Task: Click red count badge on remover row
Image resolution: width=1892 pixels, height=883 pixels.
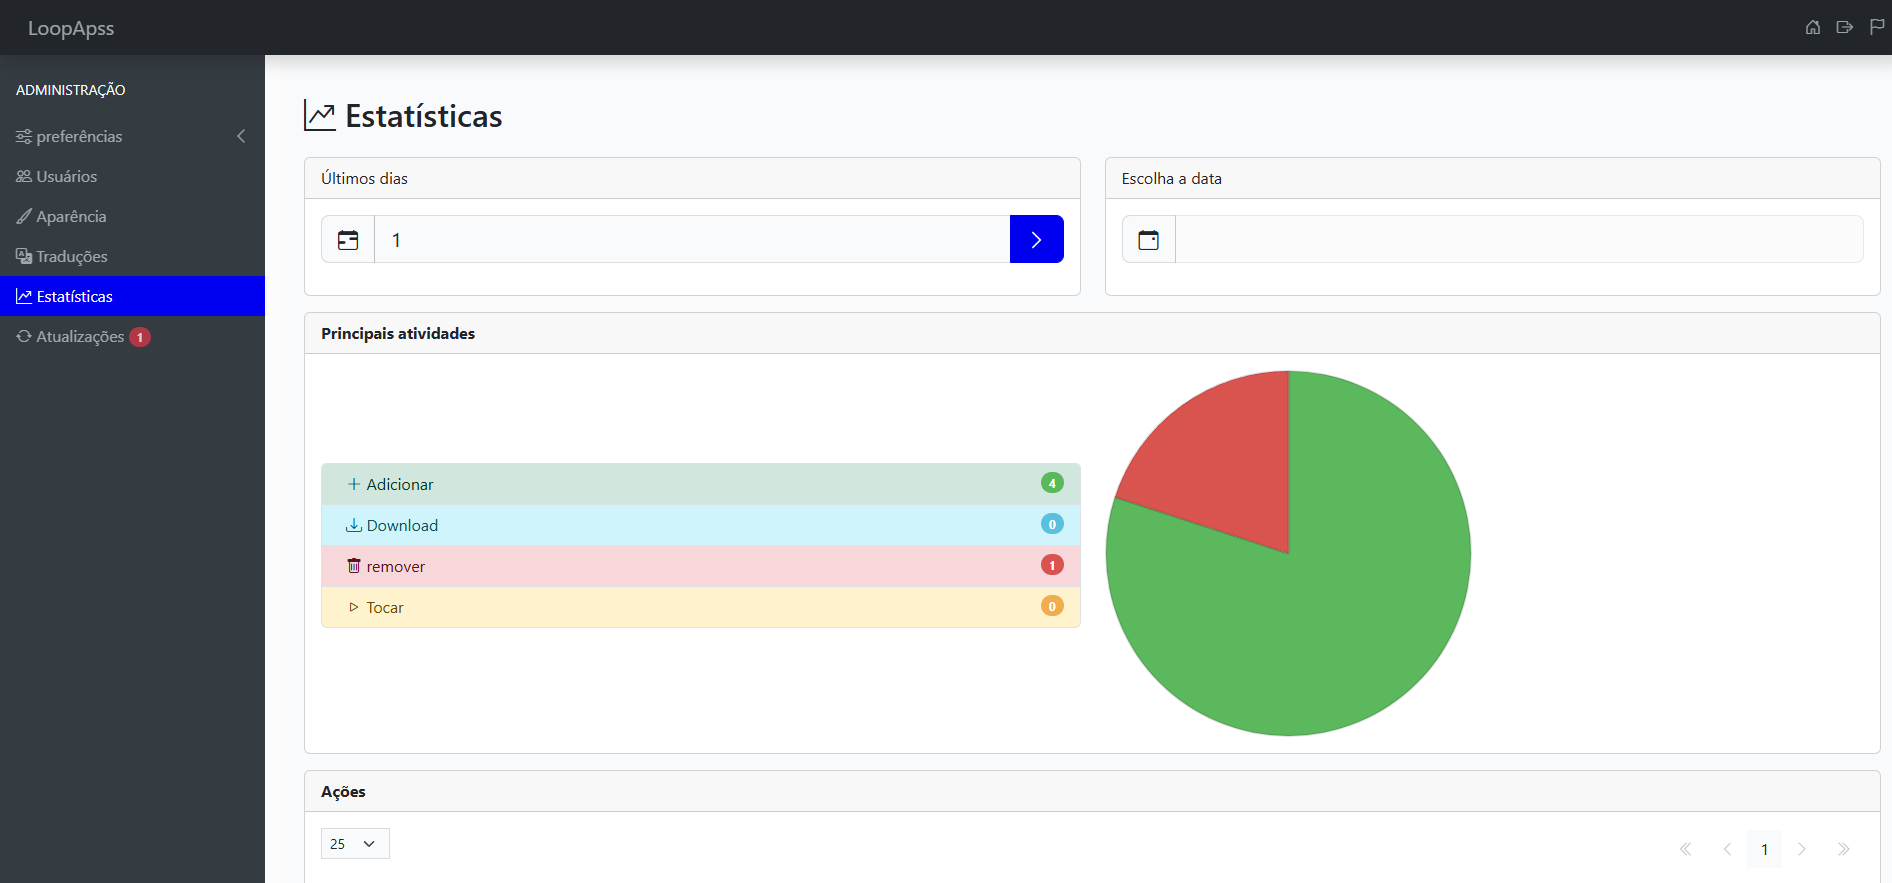Action: coord(1052,565)
